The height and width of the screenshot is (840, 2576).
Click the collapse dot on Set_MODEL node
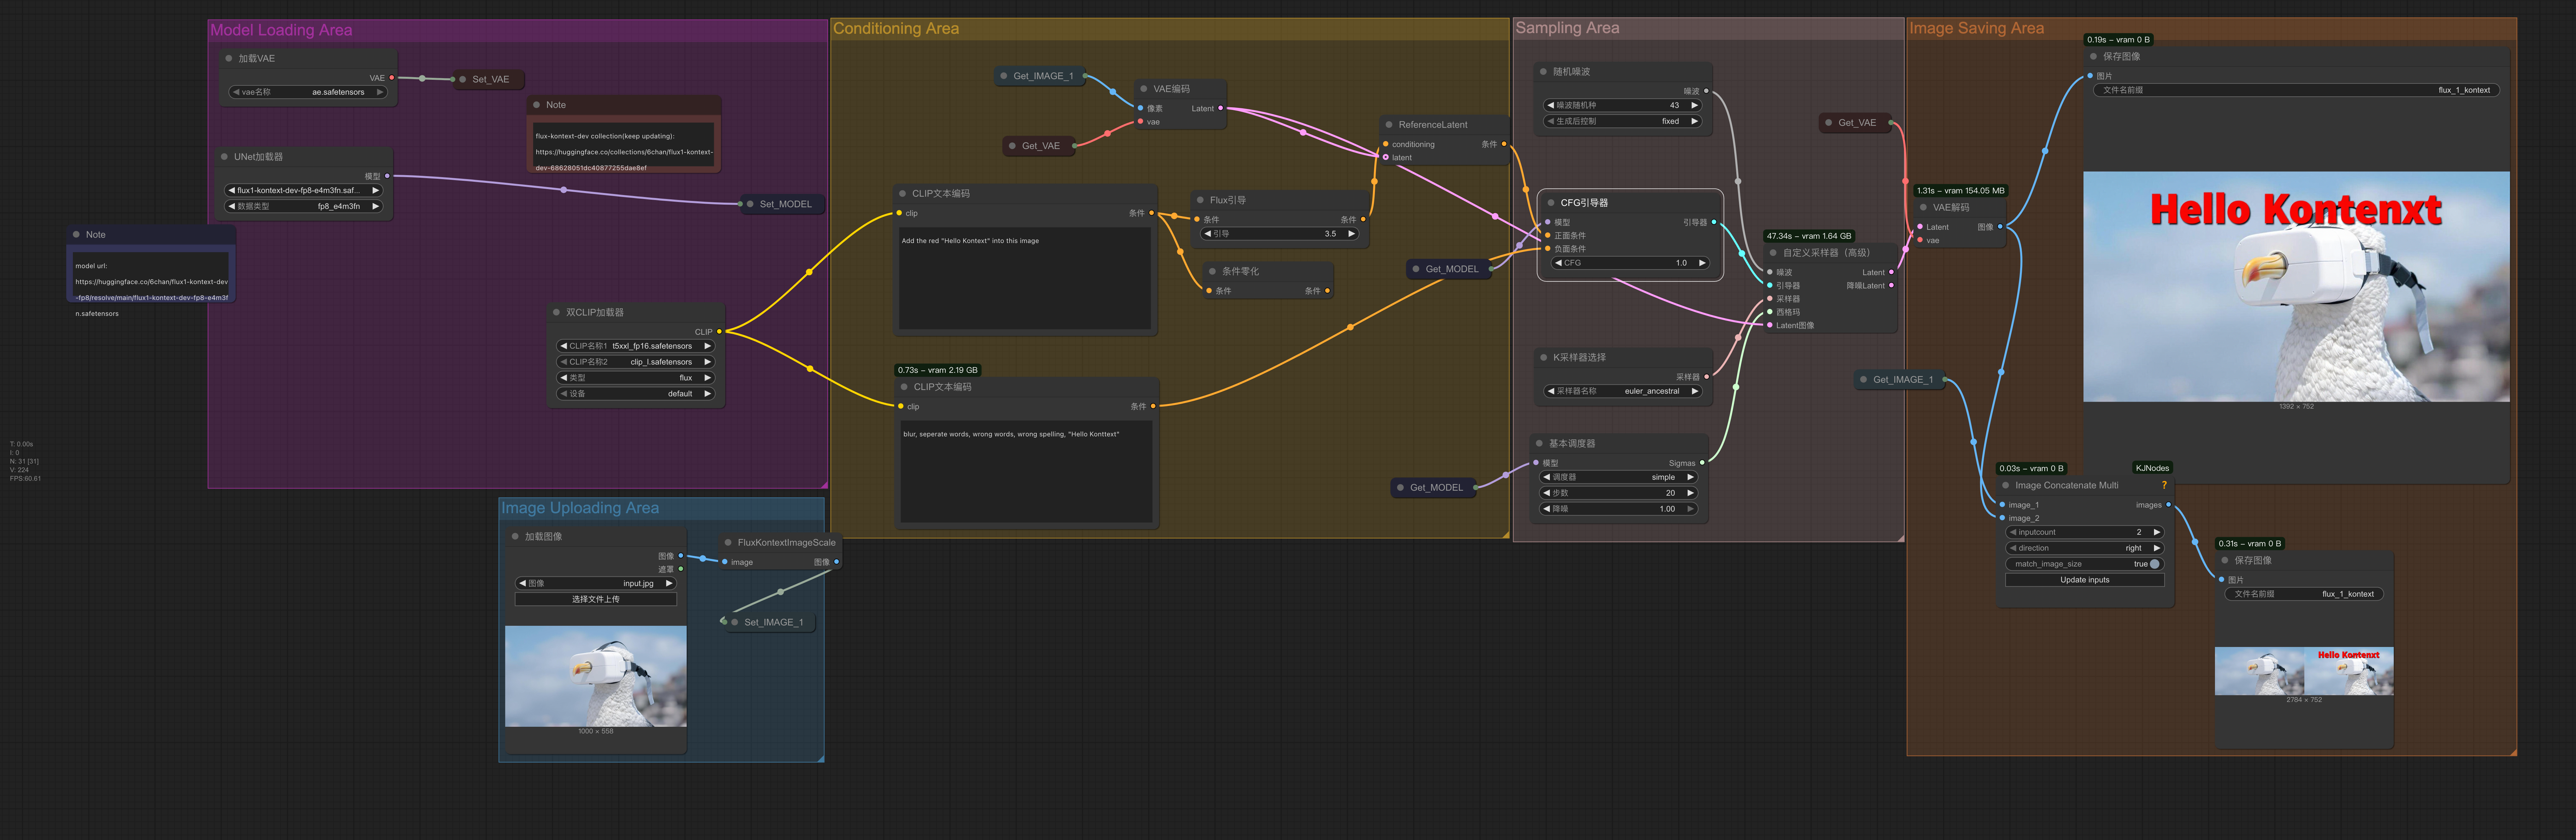click(x=750, y=204)
